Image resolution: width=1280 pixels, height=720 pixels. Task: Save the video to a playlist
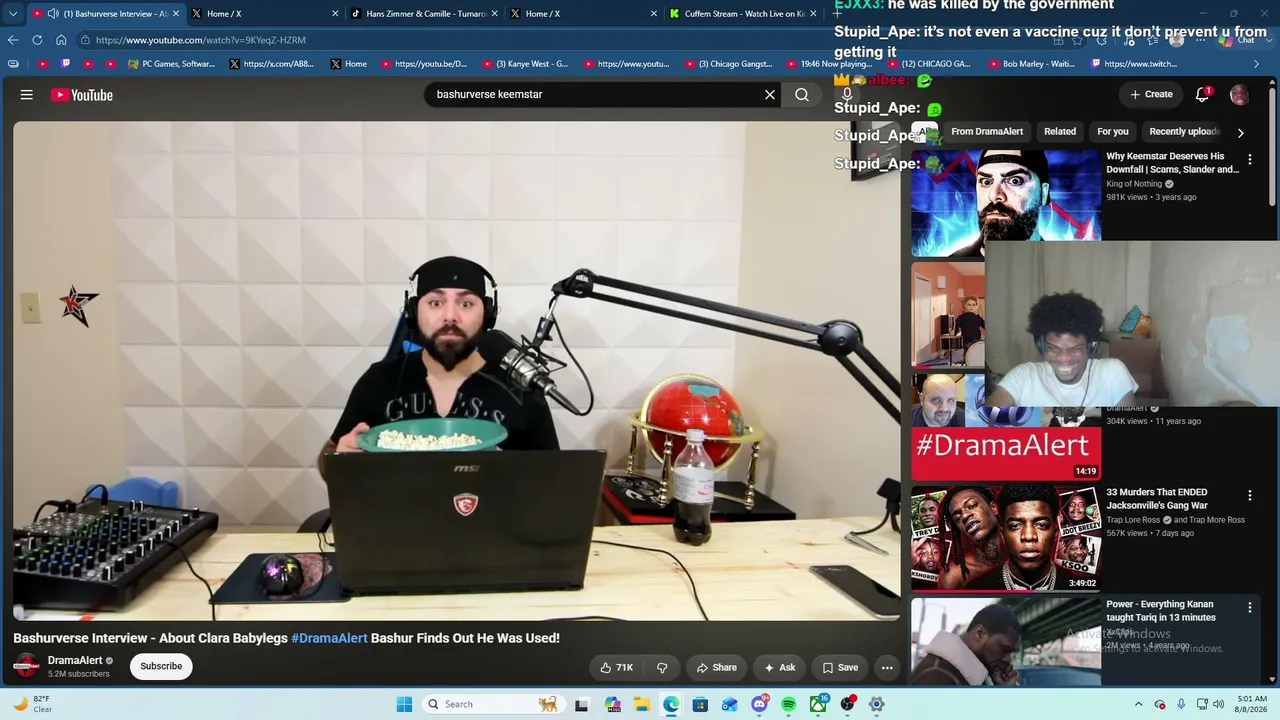tap(840, 668)
